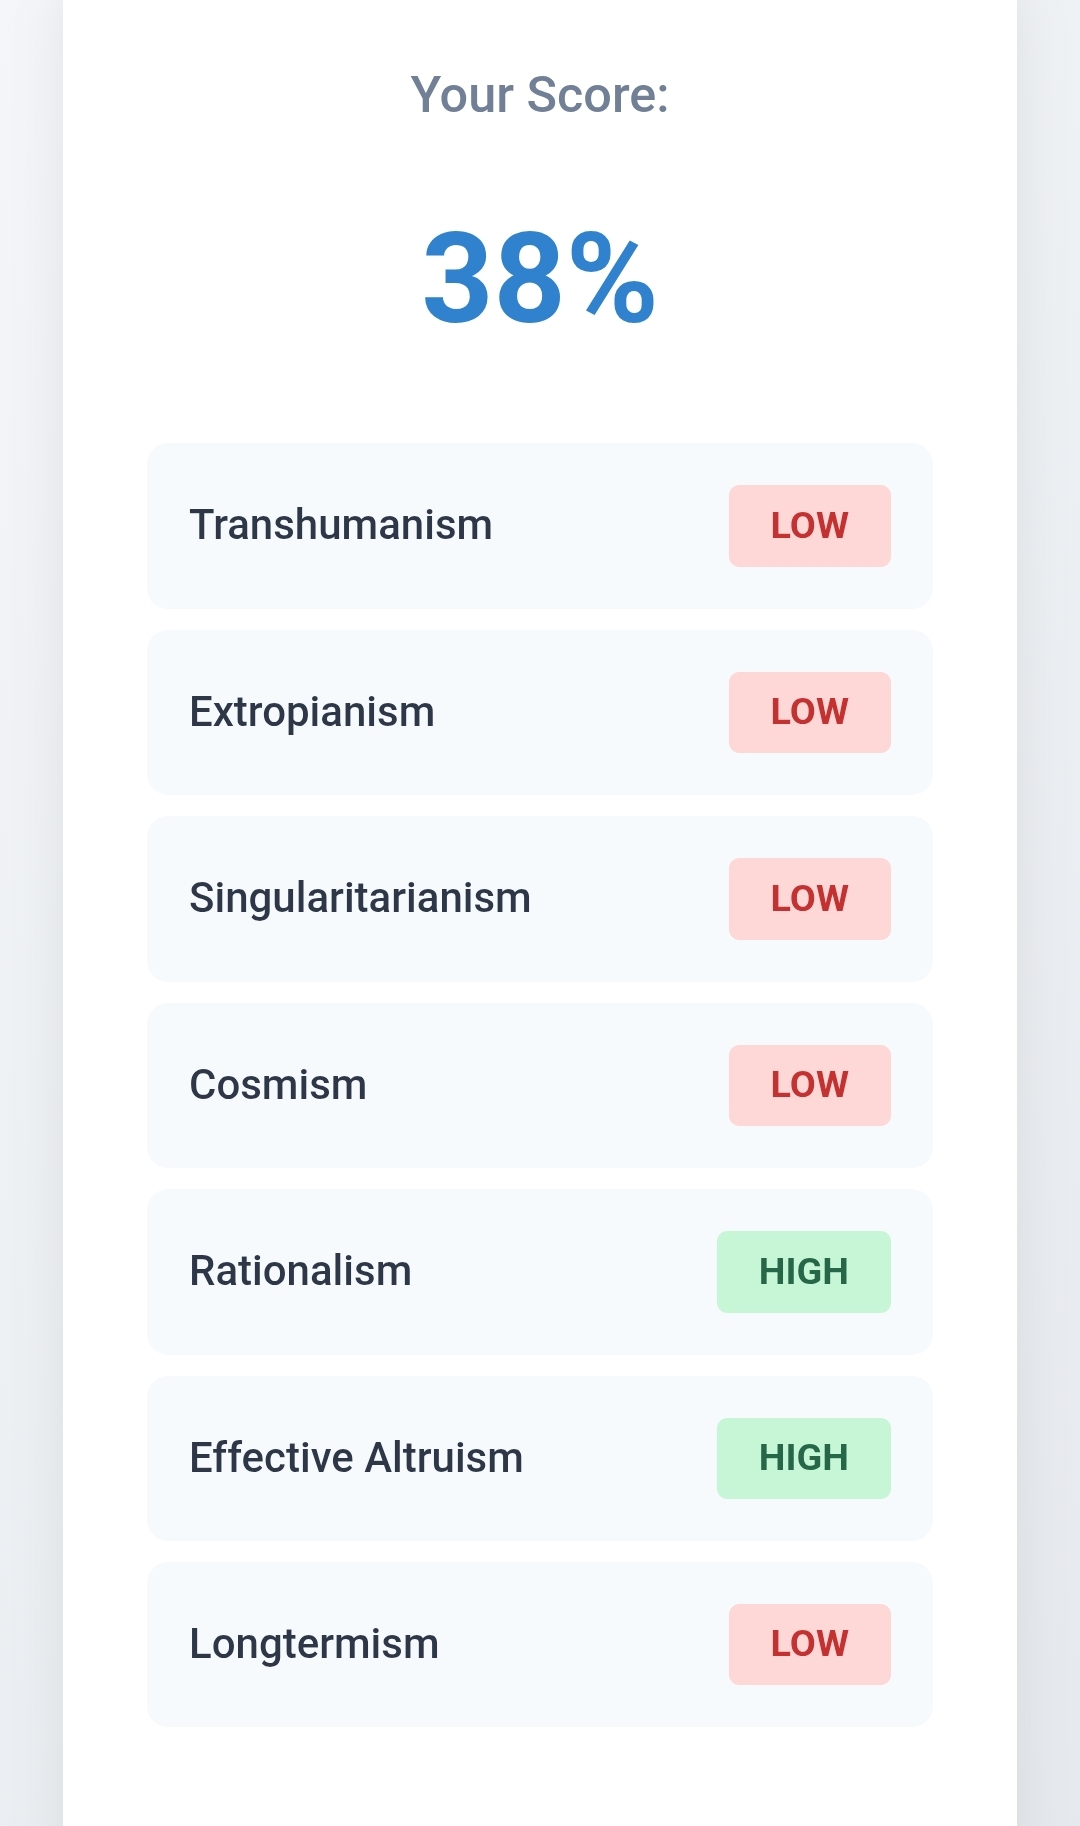Select the Rationalism label
1080x1826 pixels.
(x=300, y=1271)
